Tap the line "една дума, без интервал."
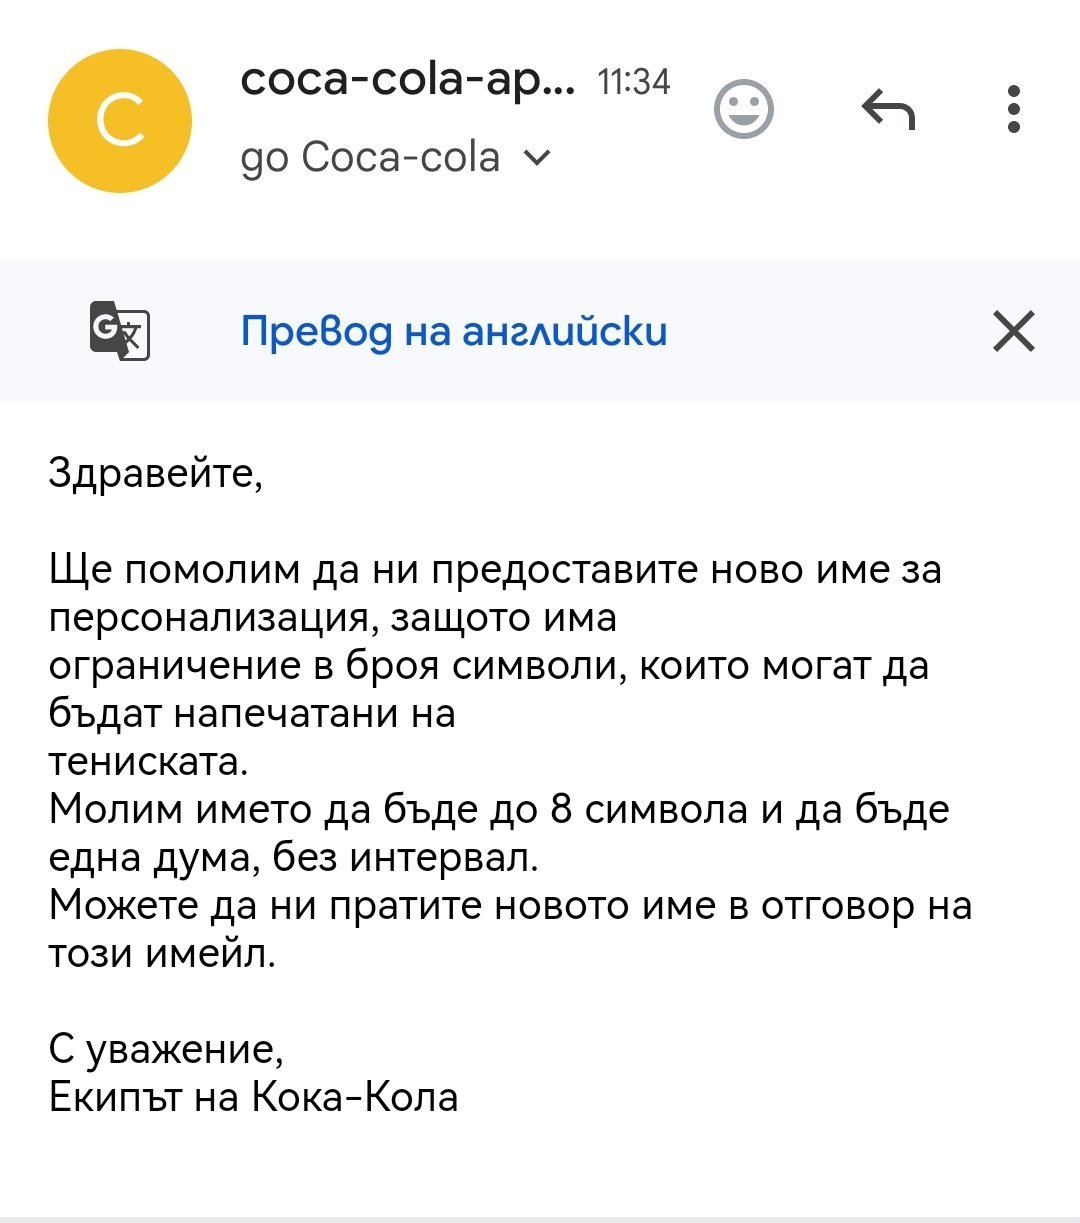Image resolution: width=1080 pixels, height=1223 pixels. (x=294, y=858)
